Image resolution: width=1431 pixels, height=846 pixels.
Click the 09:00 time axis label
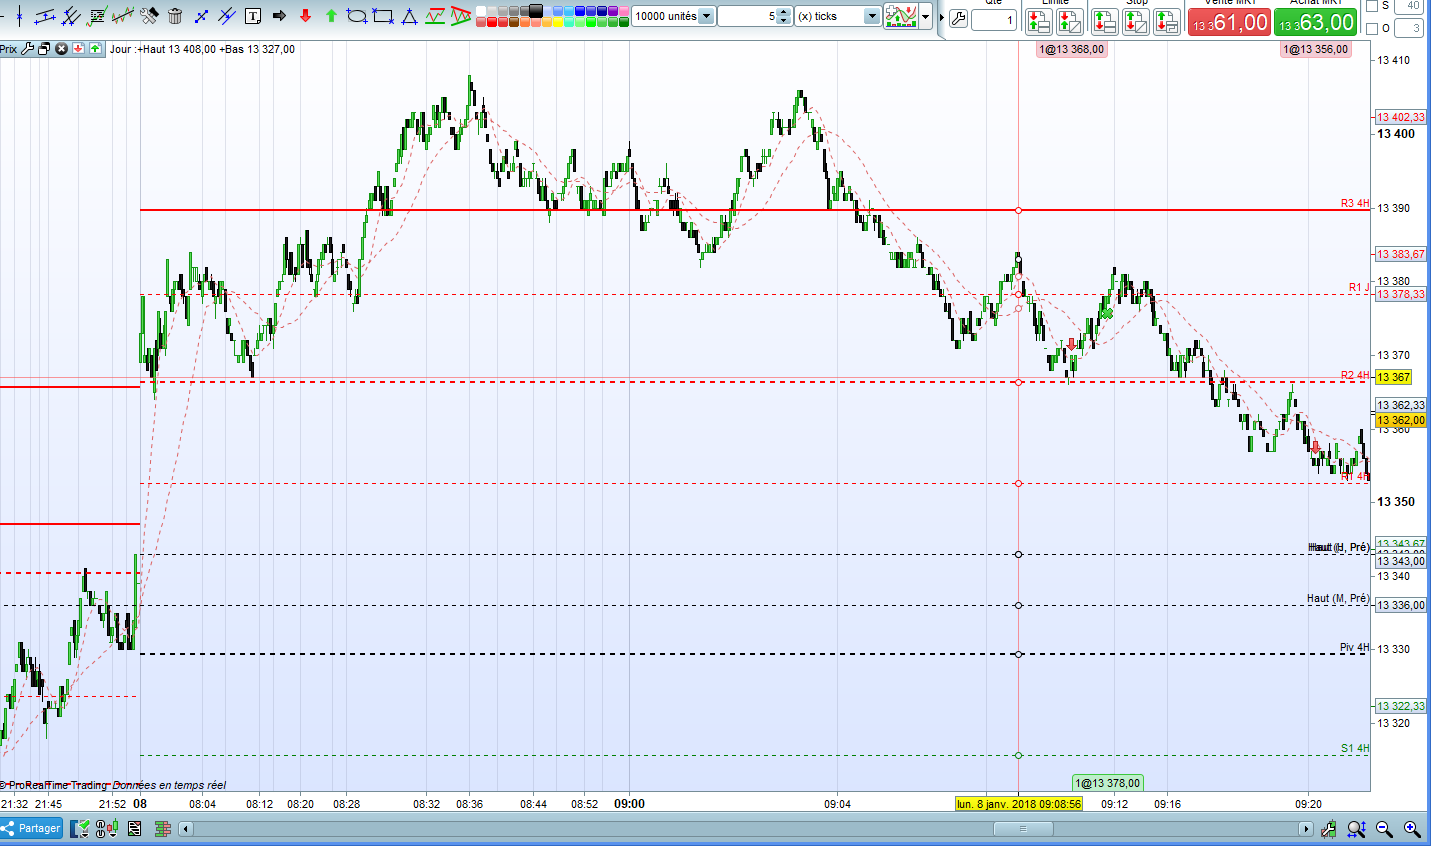point(629,804)
